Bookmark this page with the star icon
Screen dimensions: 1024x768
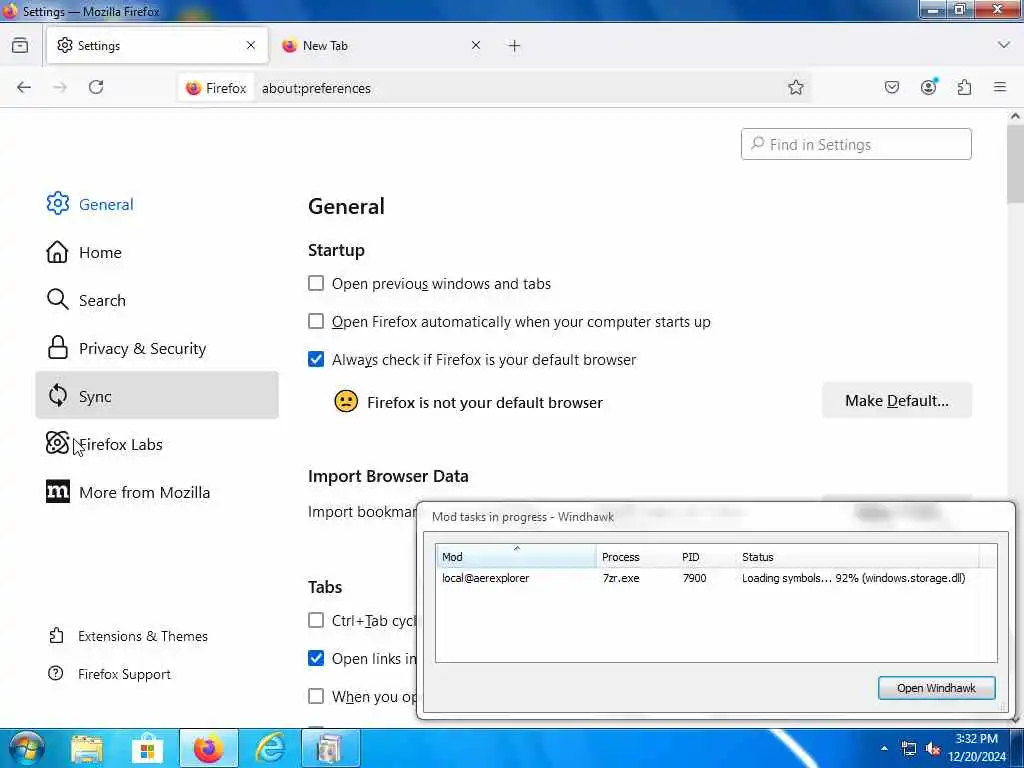(x=795, y=88)
